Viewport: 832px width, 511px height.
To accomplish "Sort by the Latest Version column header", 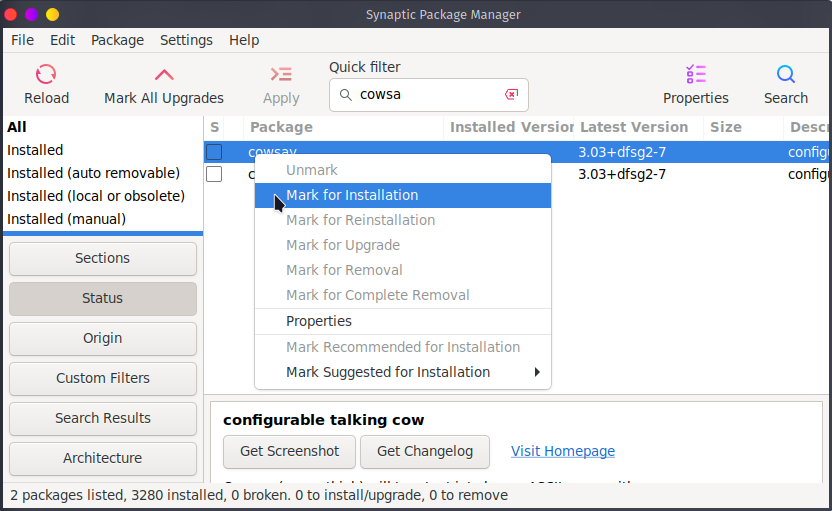I will (x=634, y=127).
